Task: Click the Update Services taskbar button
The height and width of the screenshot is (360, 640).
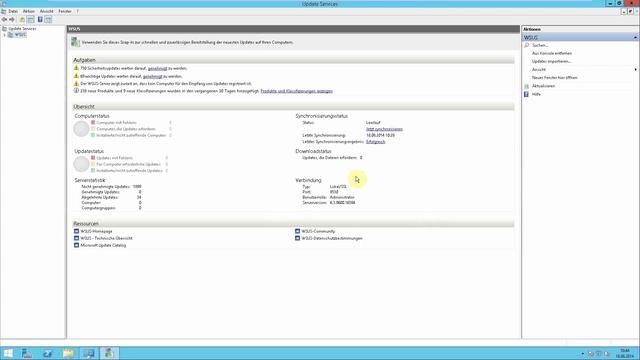Action: coord(109,353)
